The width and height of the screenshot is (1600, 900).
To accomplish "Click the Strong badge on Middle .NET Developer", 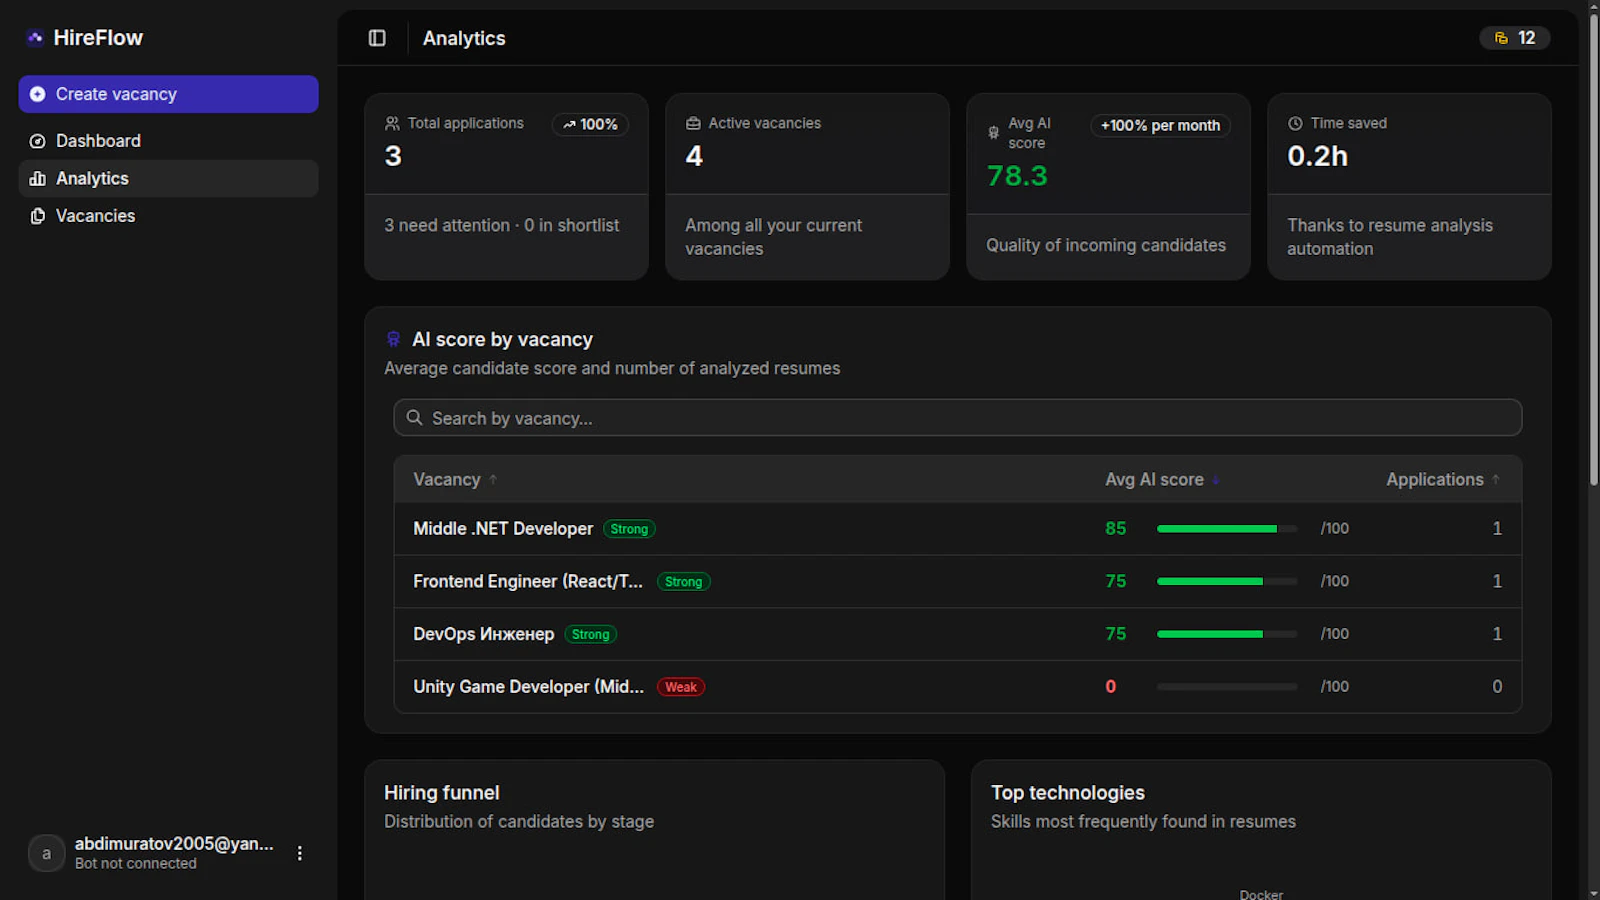I will (x=629, y=529).
